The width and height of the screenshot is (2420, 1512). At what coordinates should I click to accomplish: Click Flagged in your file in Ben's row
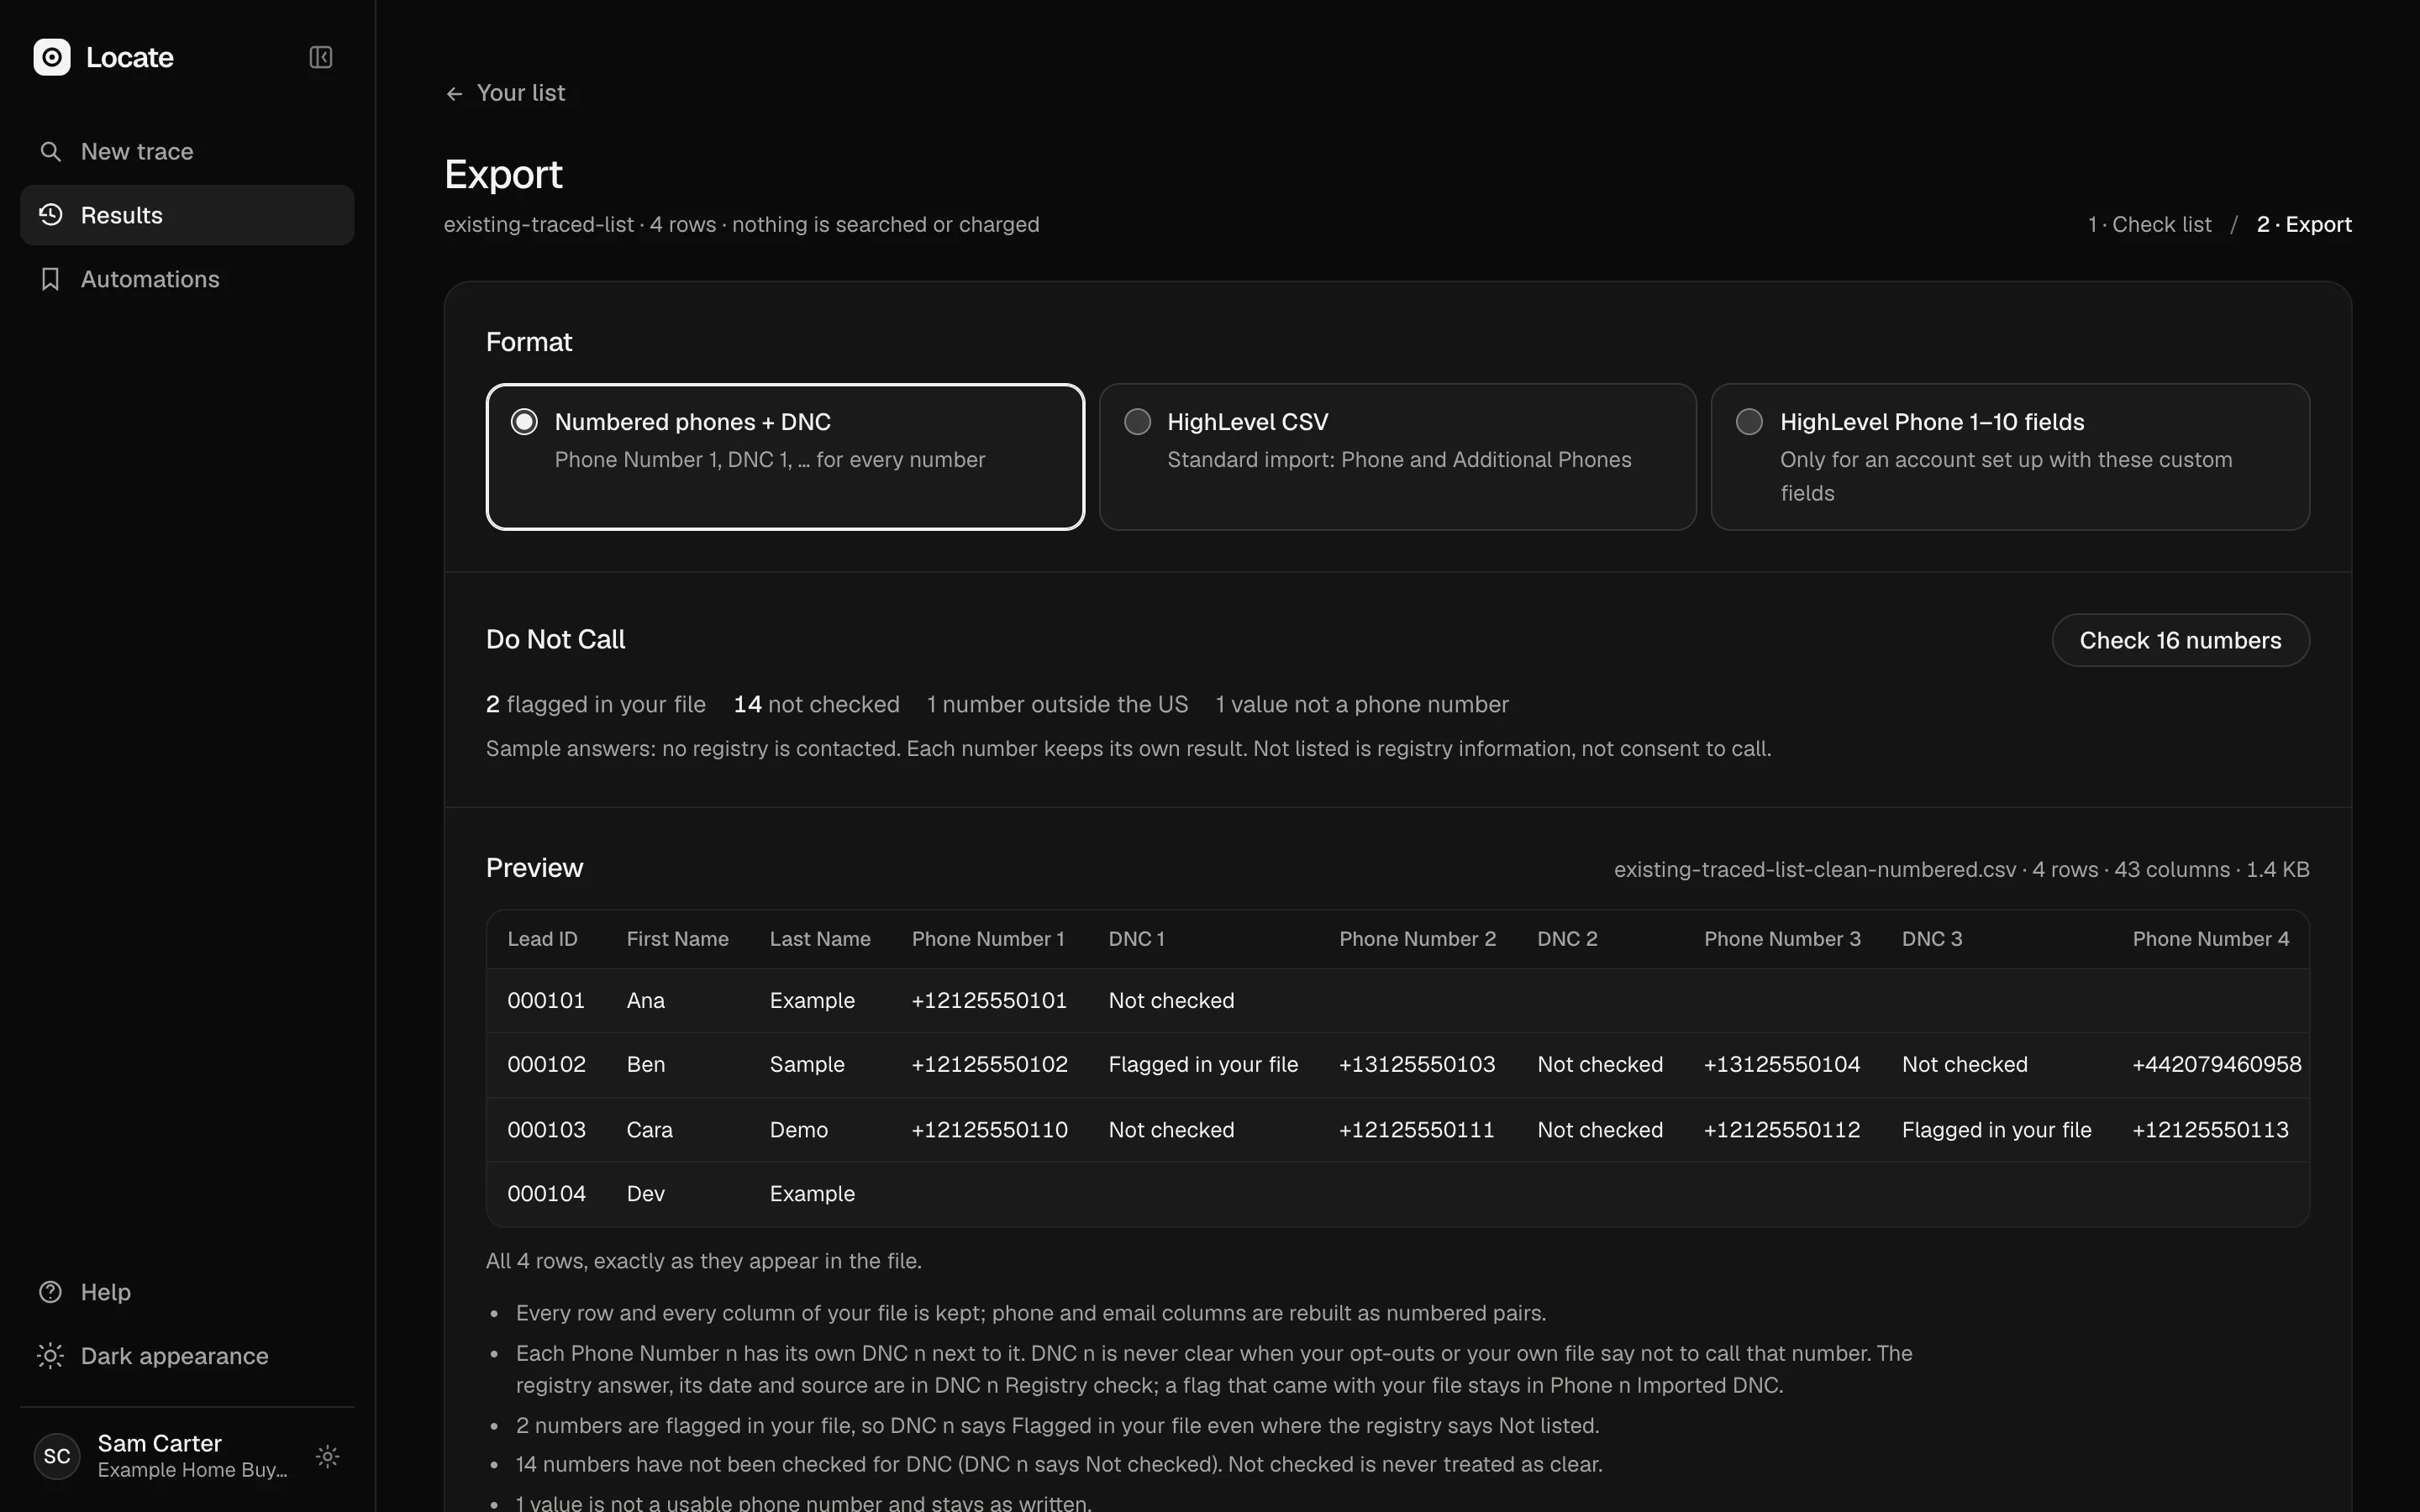(x=1203, y=1064)
